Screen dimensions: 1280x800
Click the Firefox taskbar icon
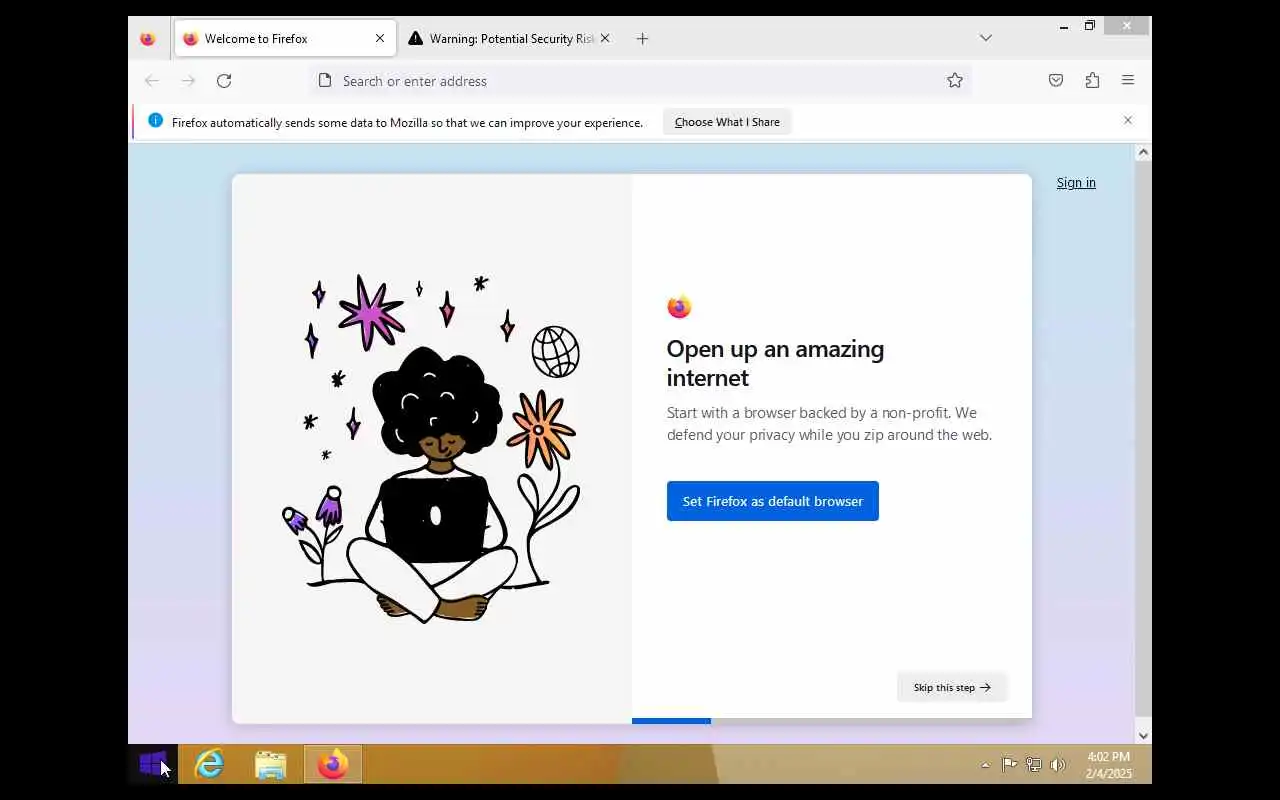click(x=332, y=765)
